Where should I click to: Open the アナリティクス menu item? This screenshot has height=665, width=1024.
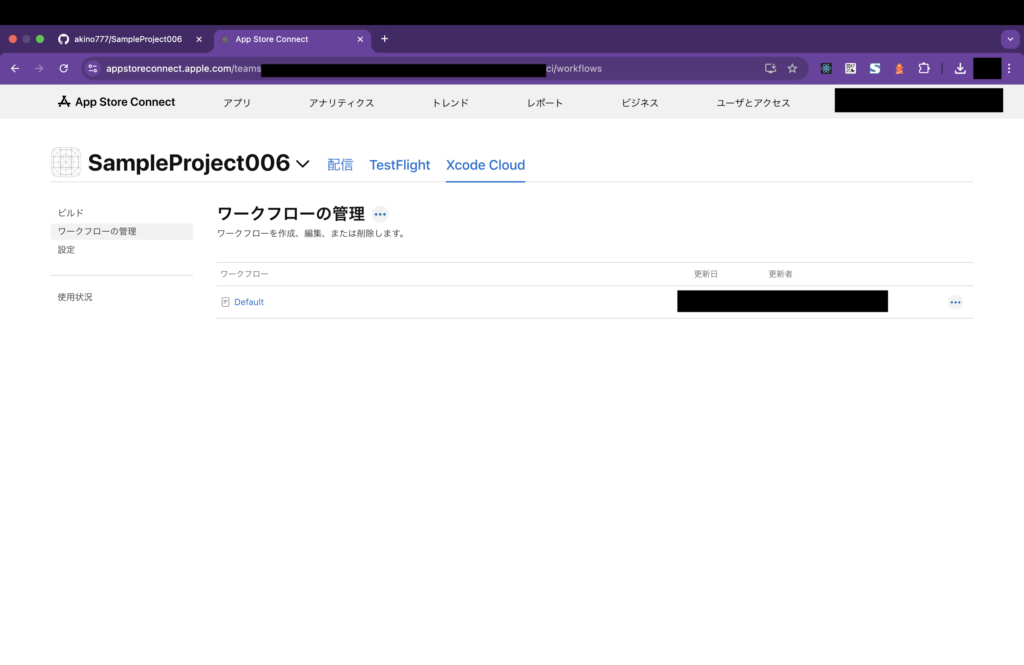point(341,103)
